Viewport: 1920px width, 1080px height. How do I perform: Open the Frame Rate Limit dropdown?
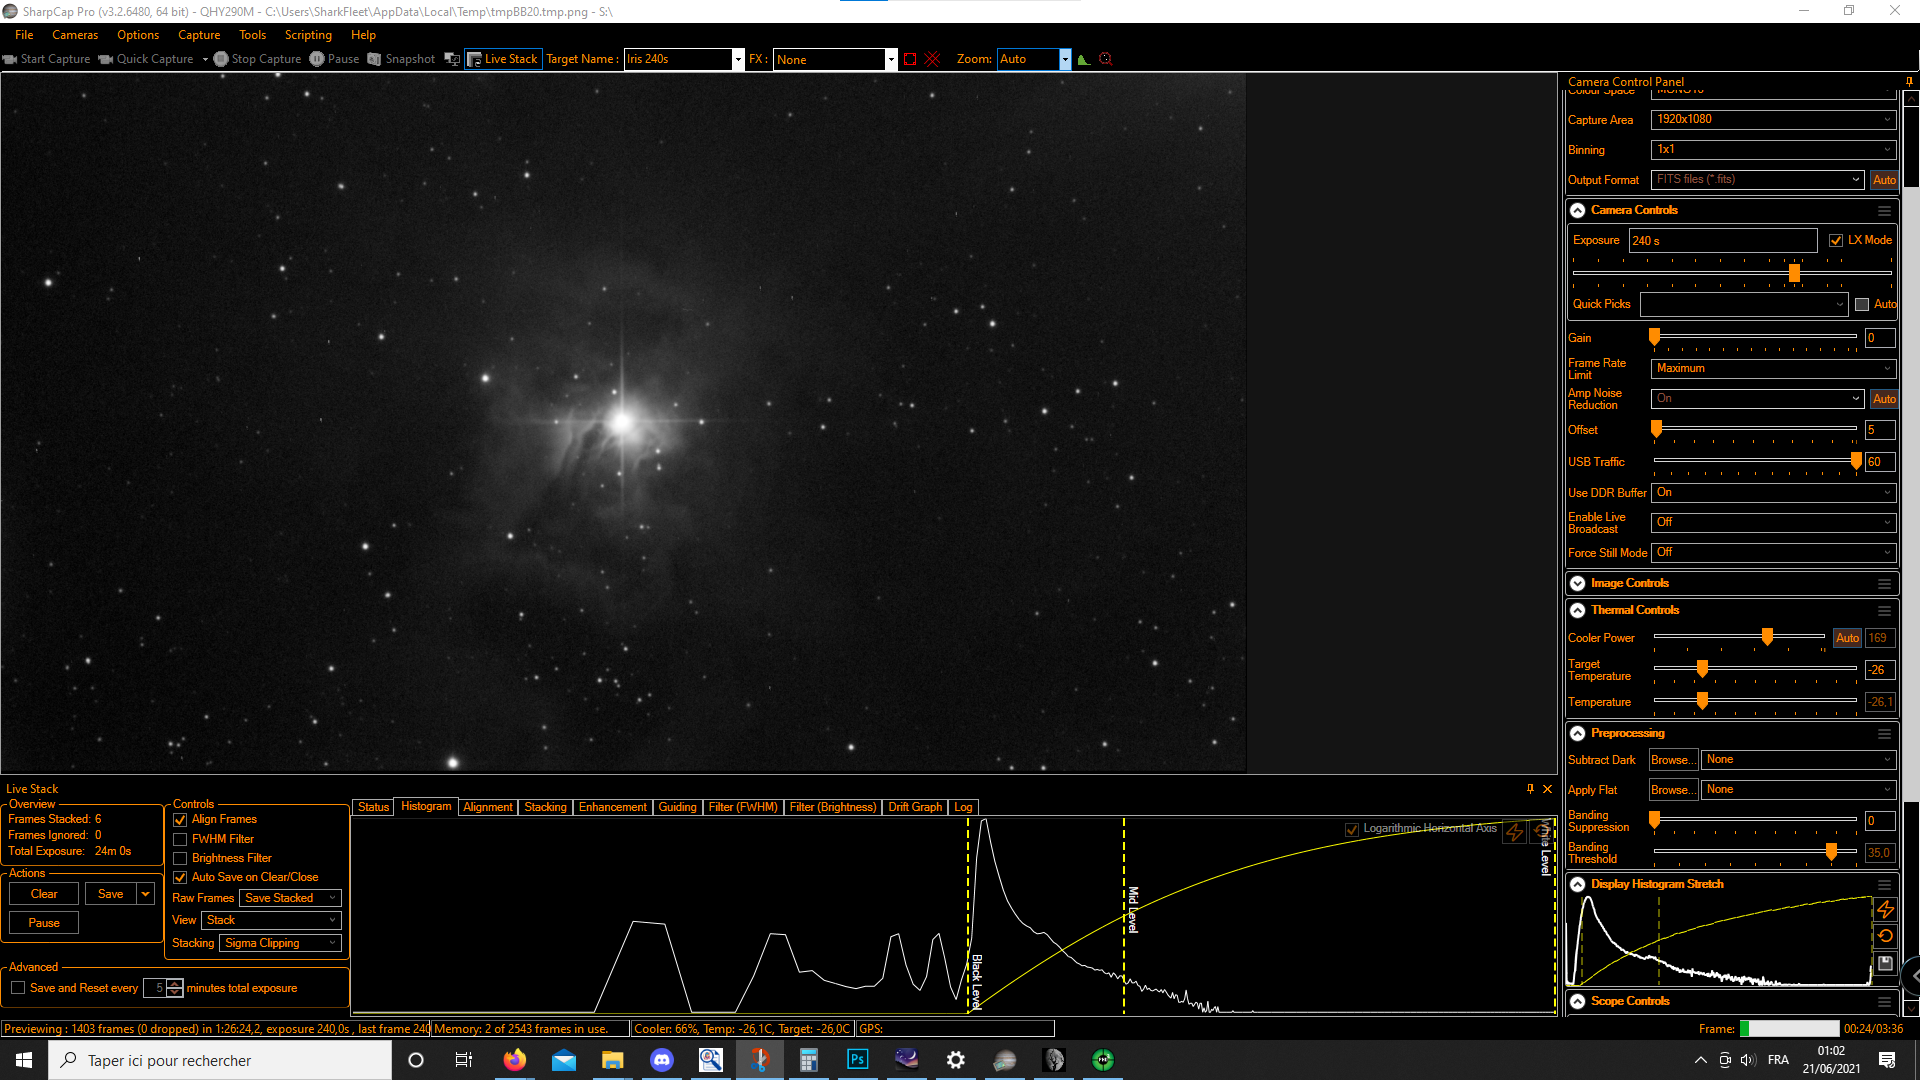tap(1773, 368)
